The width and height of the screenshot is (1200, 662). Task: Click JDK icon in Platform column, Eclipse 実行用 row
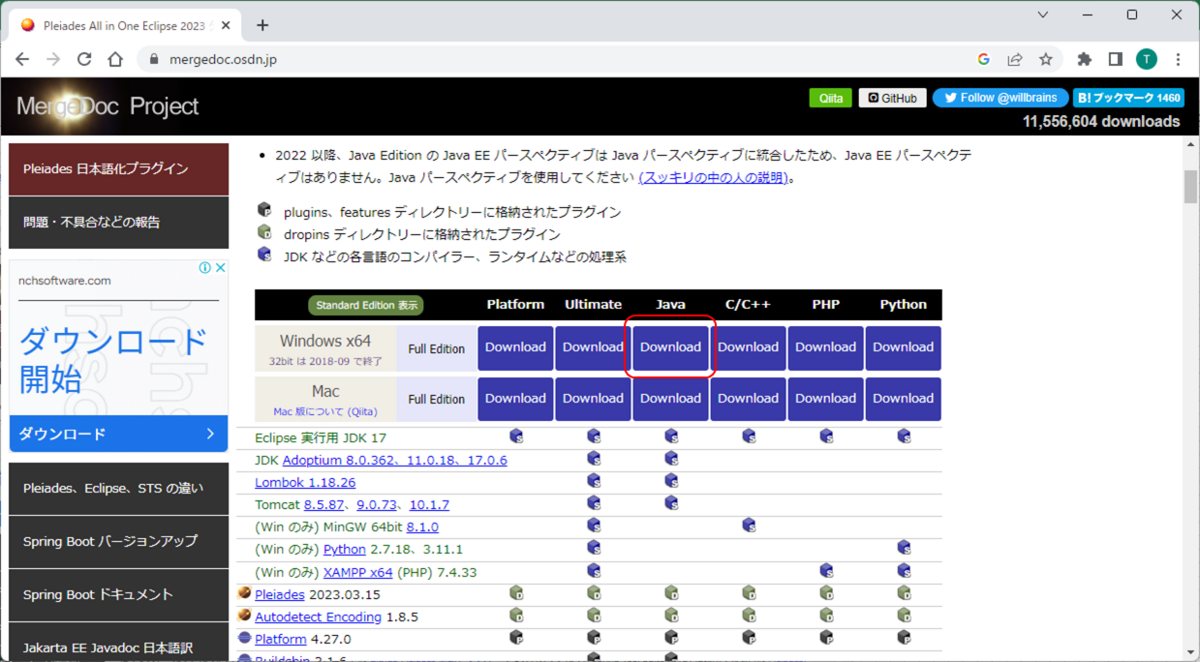point(516,436)
